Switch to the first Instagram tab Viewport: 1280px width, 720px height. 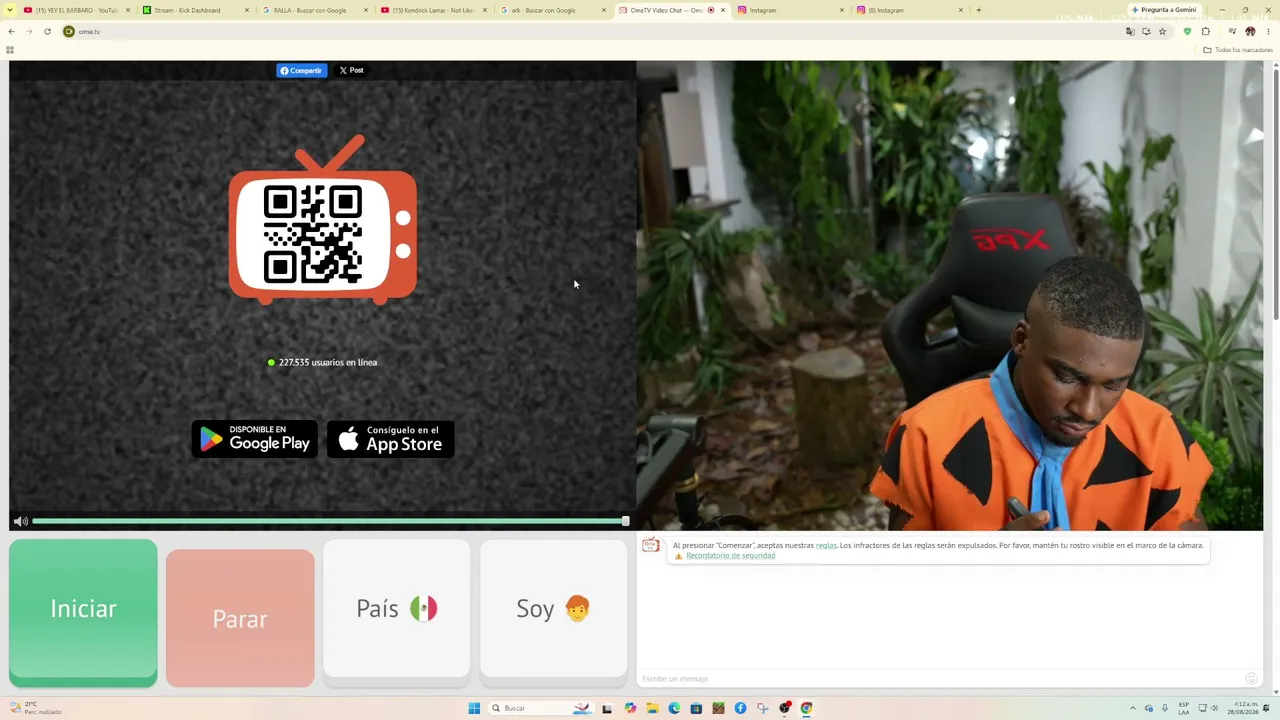(790, 10)
